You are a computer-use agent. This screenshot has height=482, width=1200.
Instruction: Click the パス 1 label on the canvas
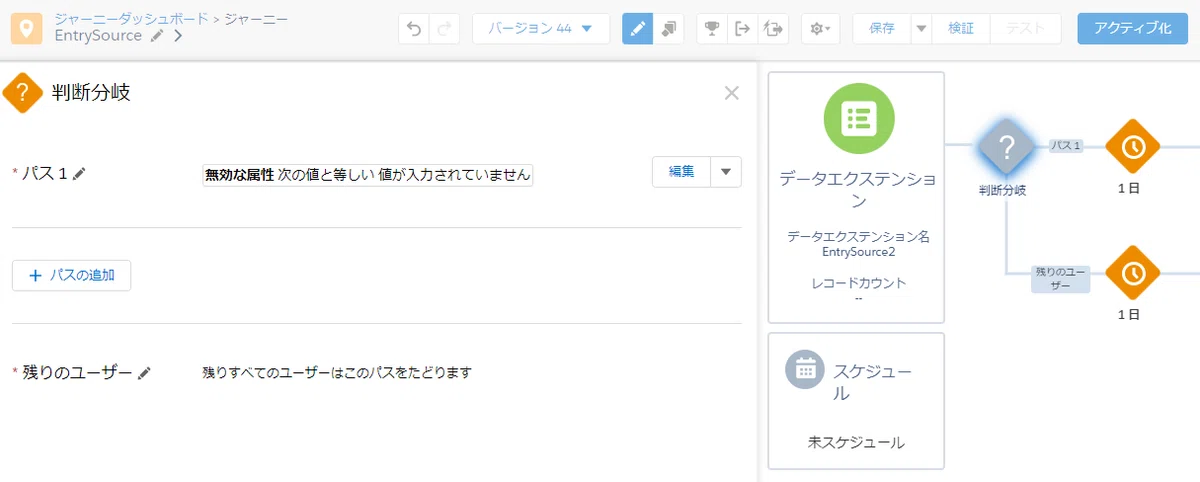point(1066,146)
